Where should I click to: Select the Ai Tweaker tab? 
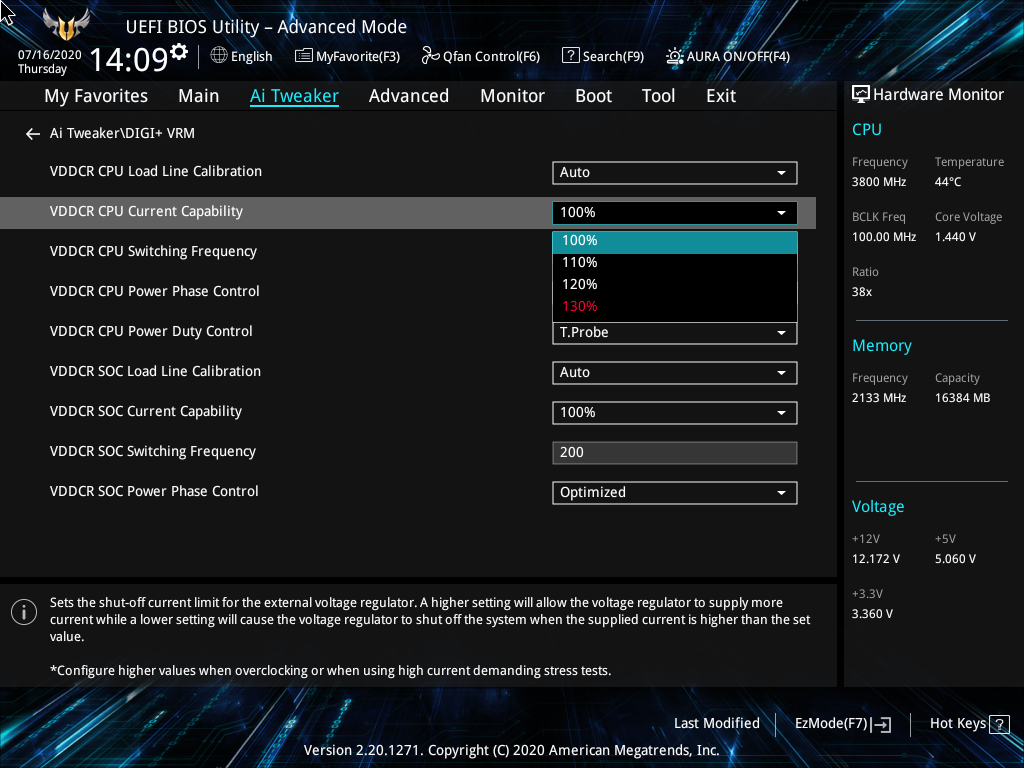(294, 96)
